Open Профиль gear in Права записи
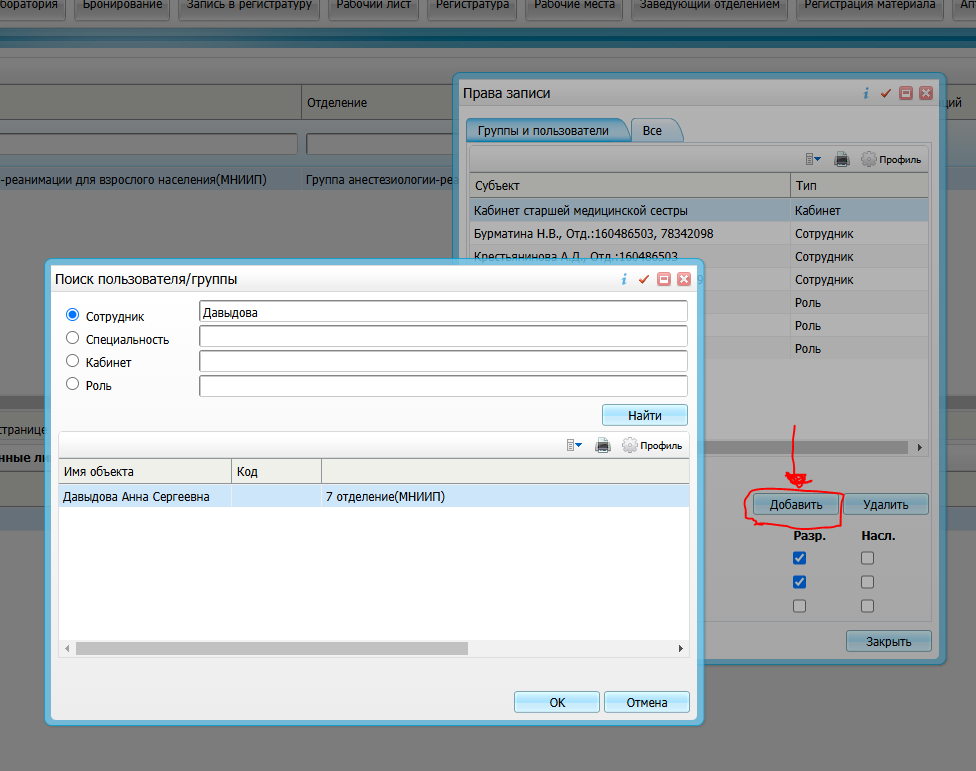The height and width of the screenshot is (771, 976). tap(891, 159)
